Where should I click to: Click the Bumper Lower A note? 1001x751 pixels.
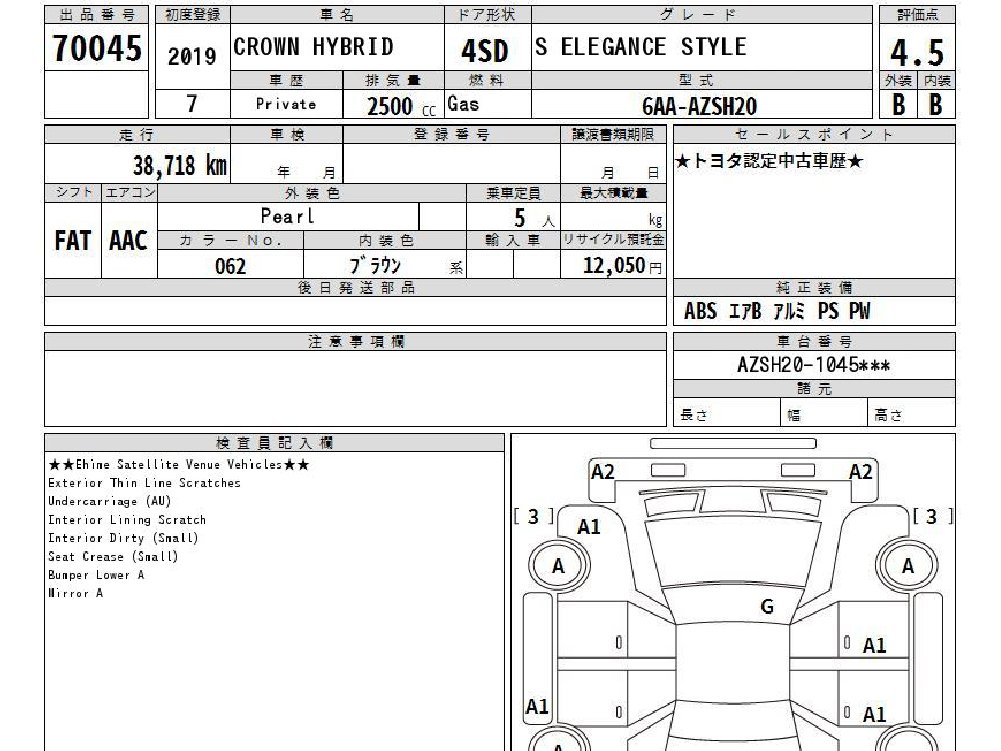tap(96, 575)
